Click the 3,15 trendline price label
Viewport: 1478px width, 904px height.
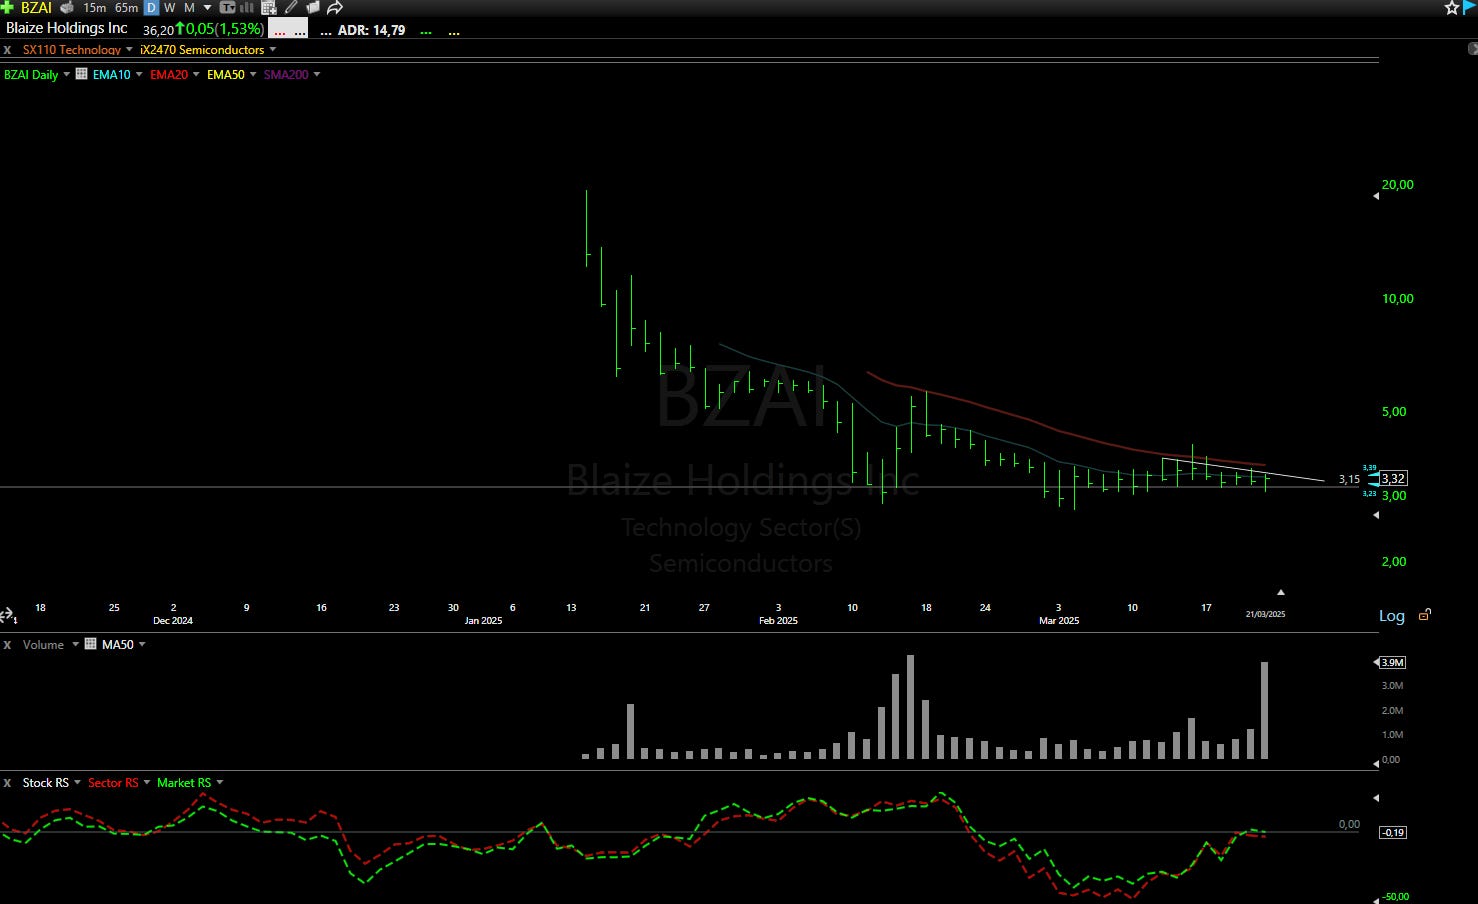coord(1349,479)
